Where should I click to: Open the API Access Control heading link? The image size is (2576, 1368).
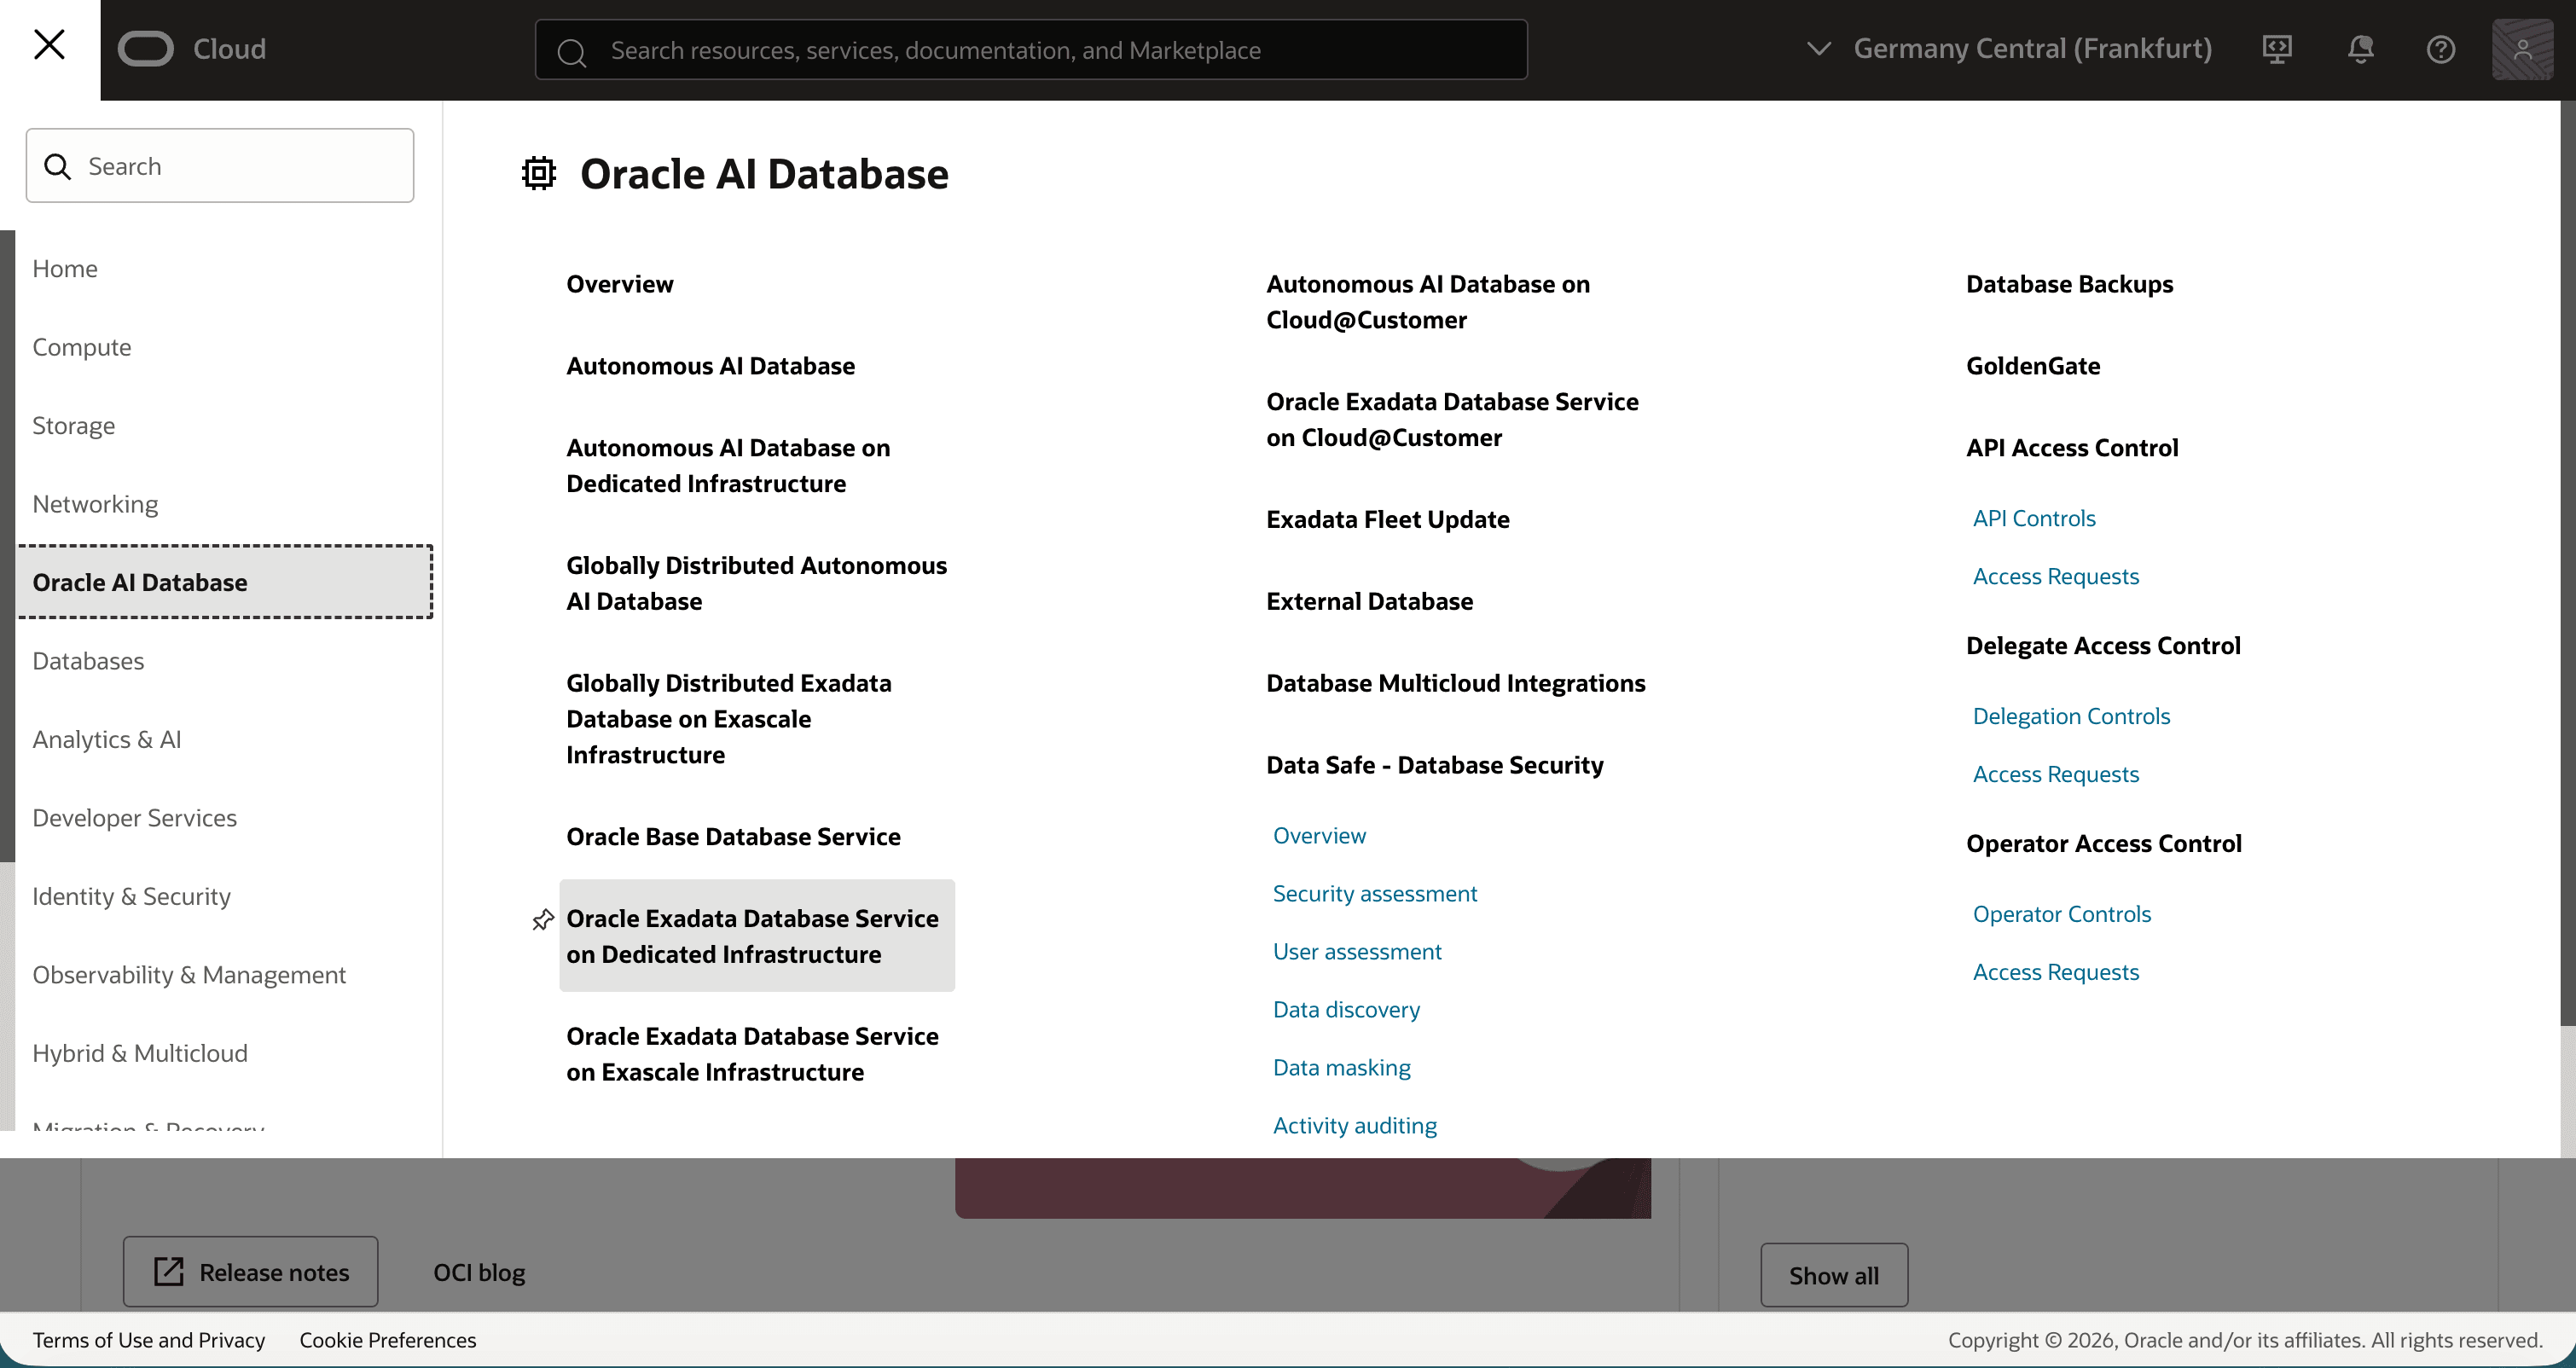tap(2072, 448)
